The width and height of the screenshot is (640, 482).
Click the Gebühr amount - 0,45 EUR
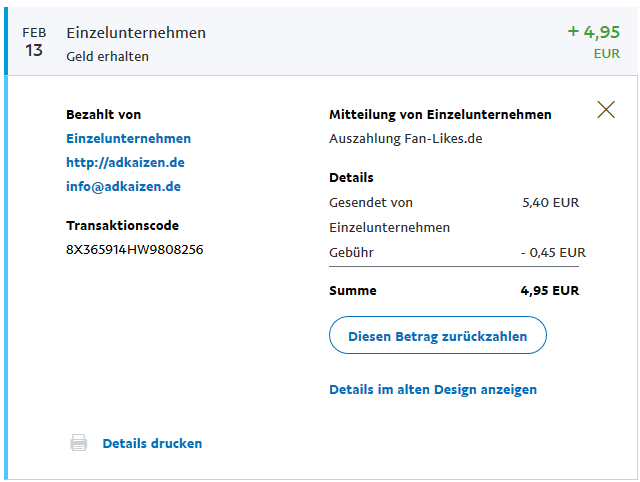pyautogui.click(x=553, y=253)
